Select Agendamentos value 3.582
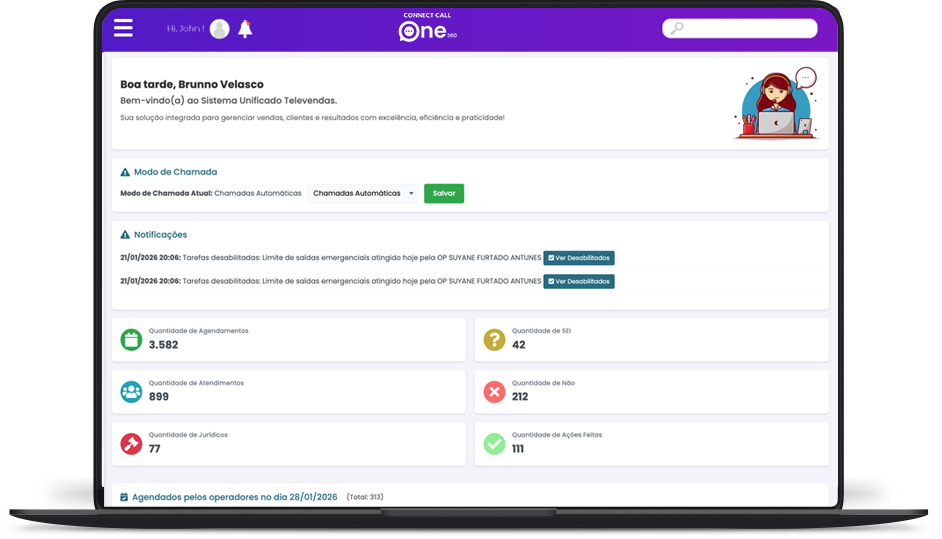Viewport: 942px width, 539px height. tap(163, 345)
